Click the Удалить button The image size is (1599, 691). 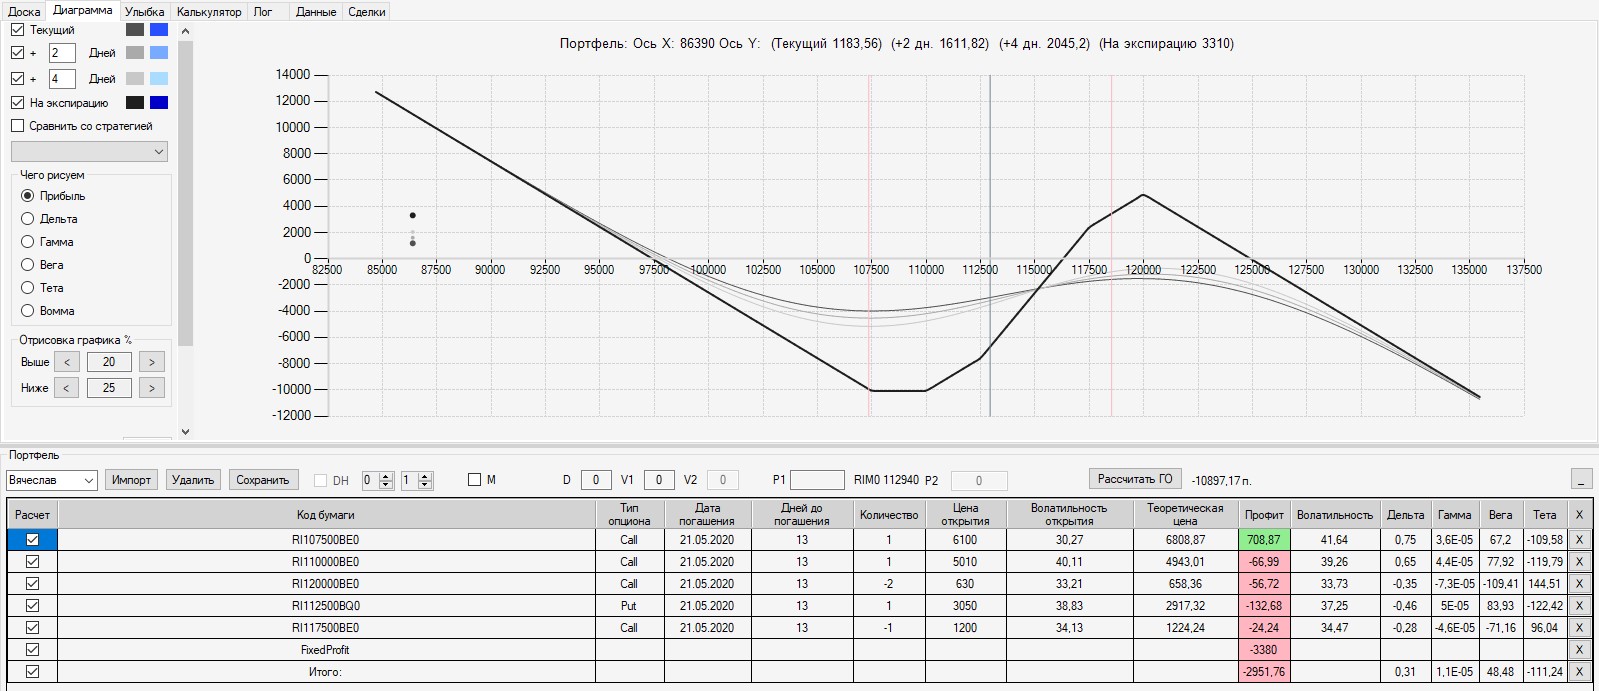(193, 480)
